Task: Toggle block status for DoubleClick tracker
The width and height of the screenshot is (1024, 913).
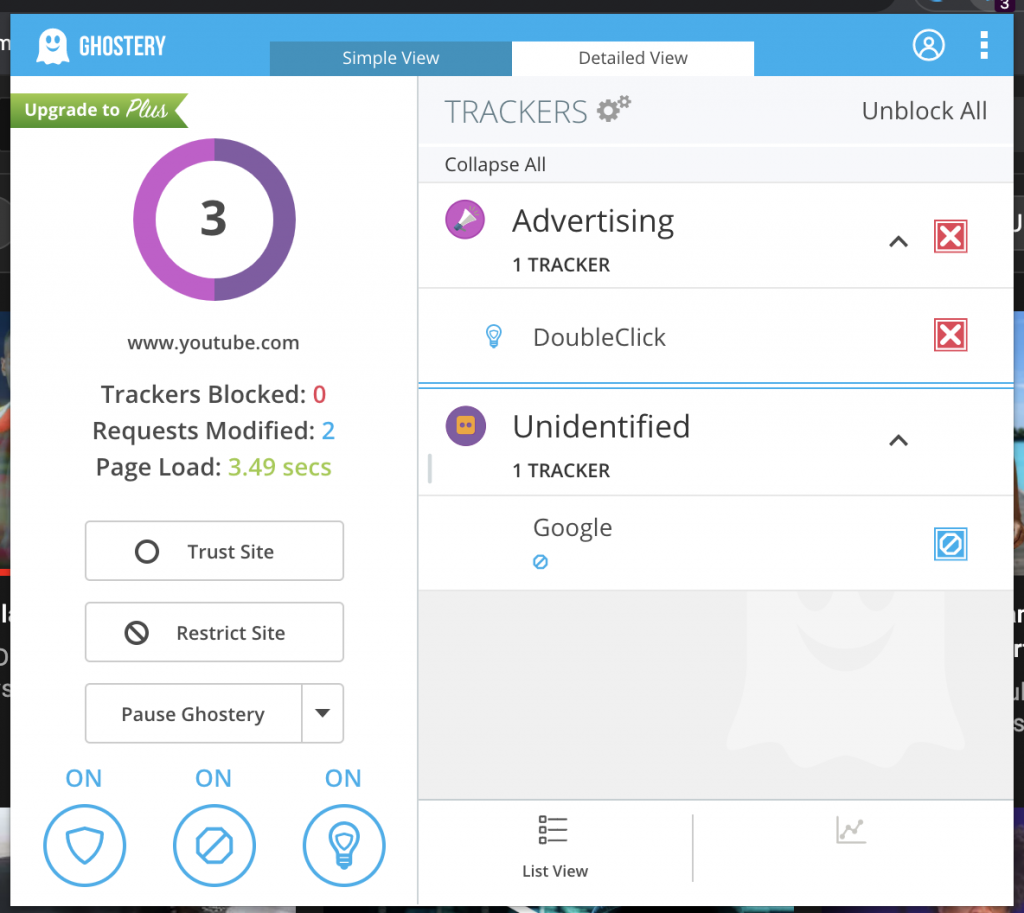Action: coord(950,335)
